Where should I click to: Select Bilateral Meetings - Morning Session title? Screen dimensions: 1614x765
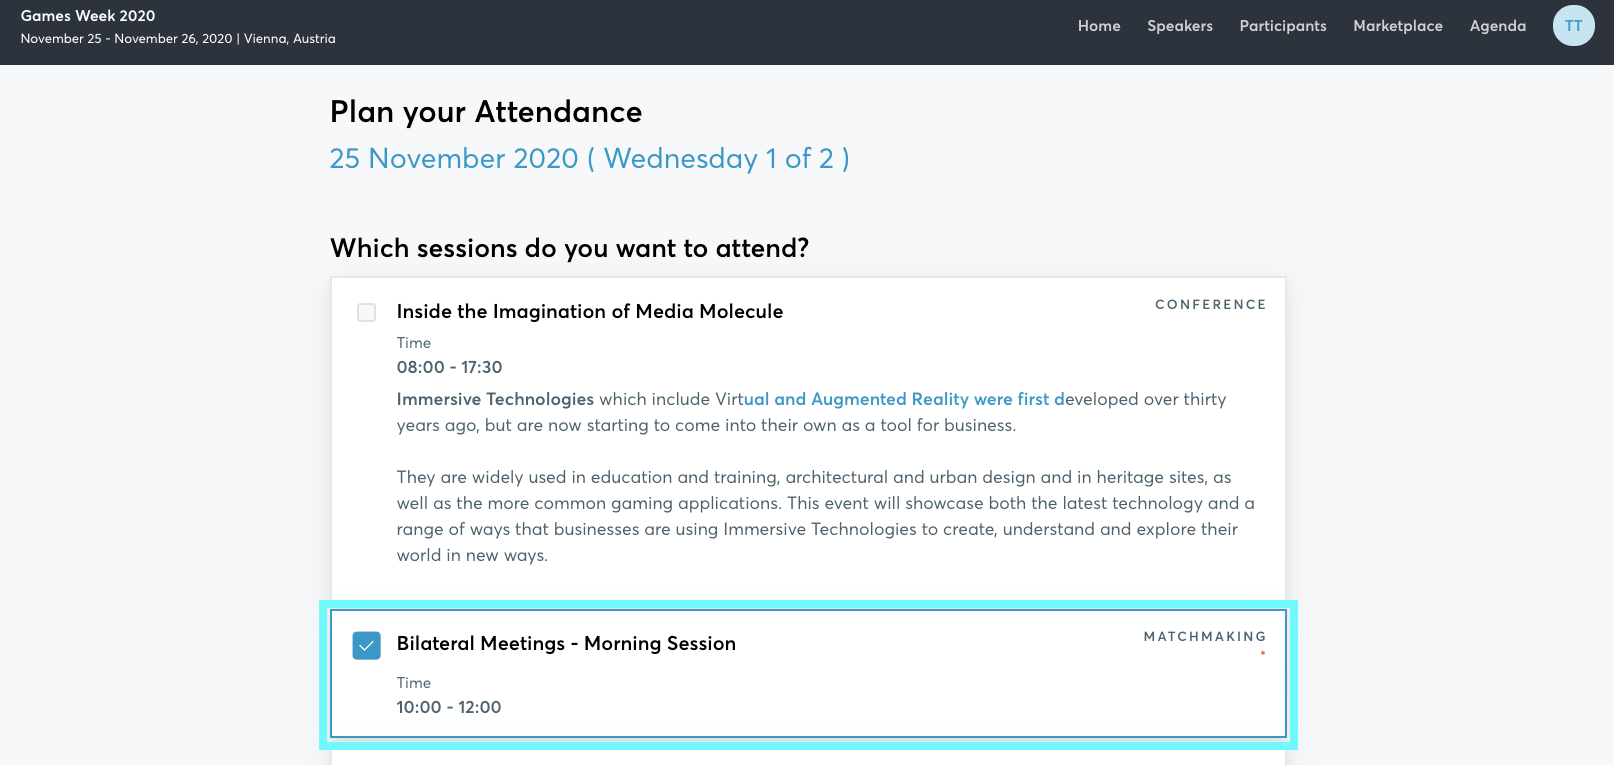click(x=565, y=643)
